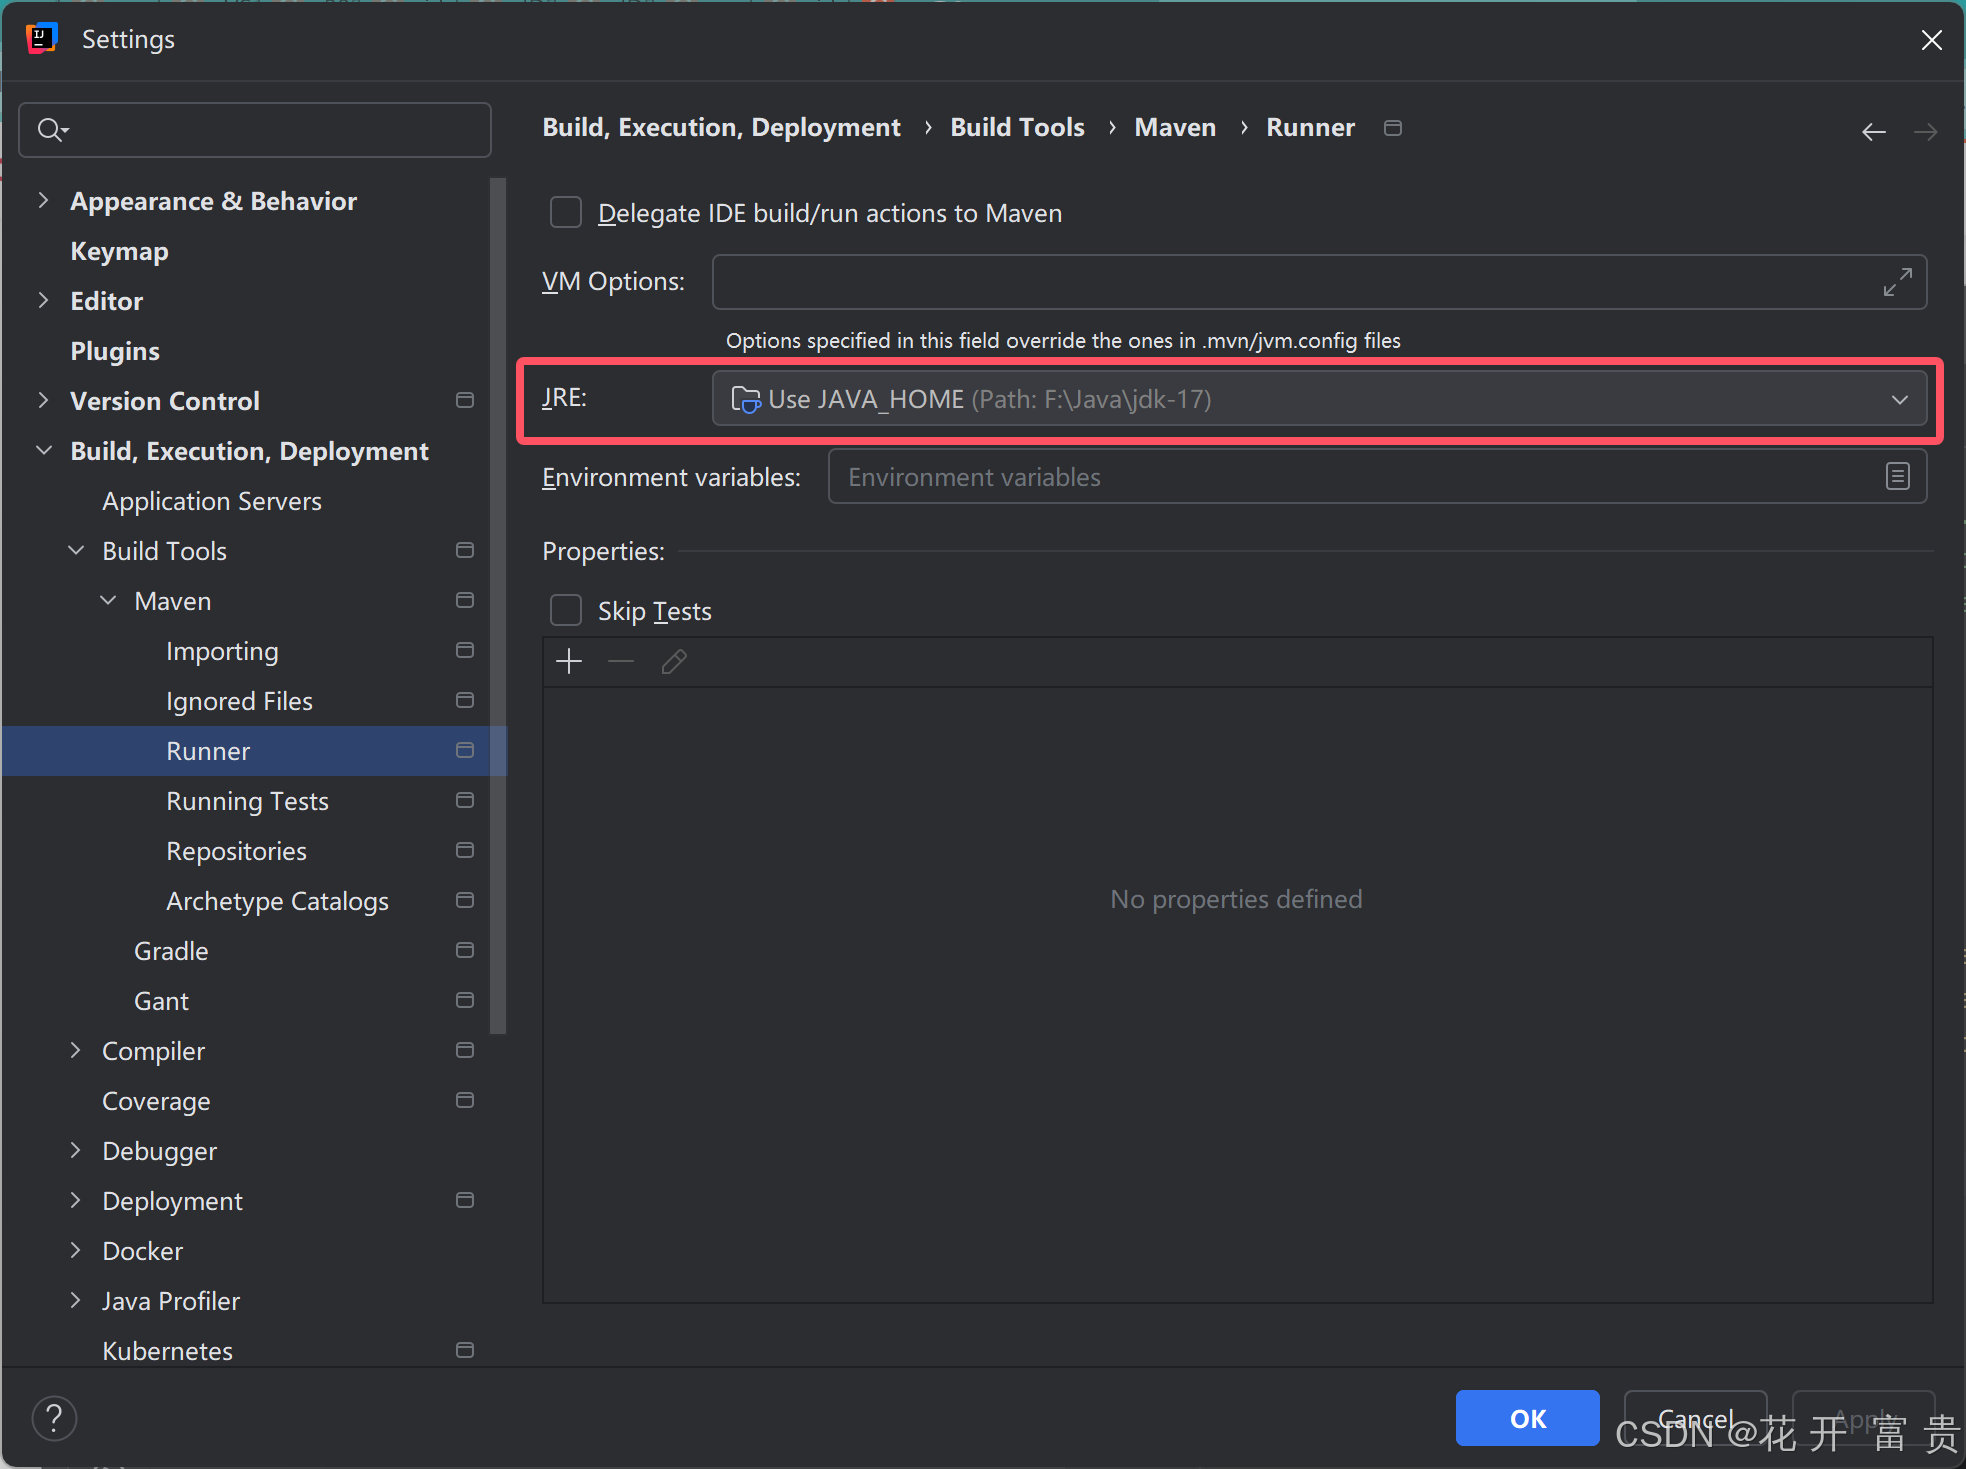The image size is (1966, 1469).
Task: Click expand icon in VM Options field
Action: 1897,282
